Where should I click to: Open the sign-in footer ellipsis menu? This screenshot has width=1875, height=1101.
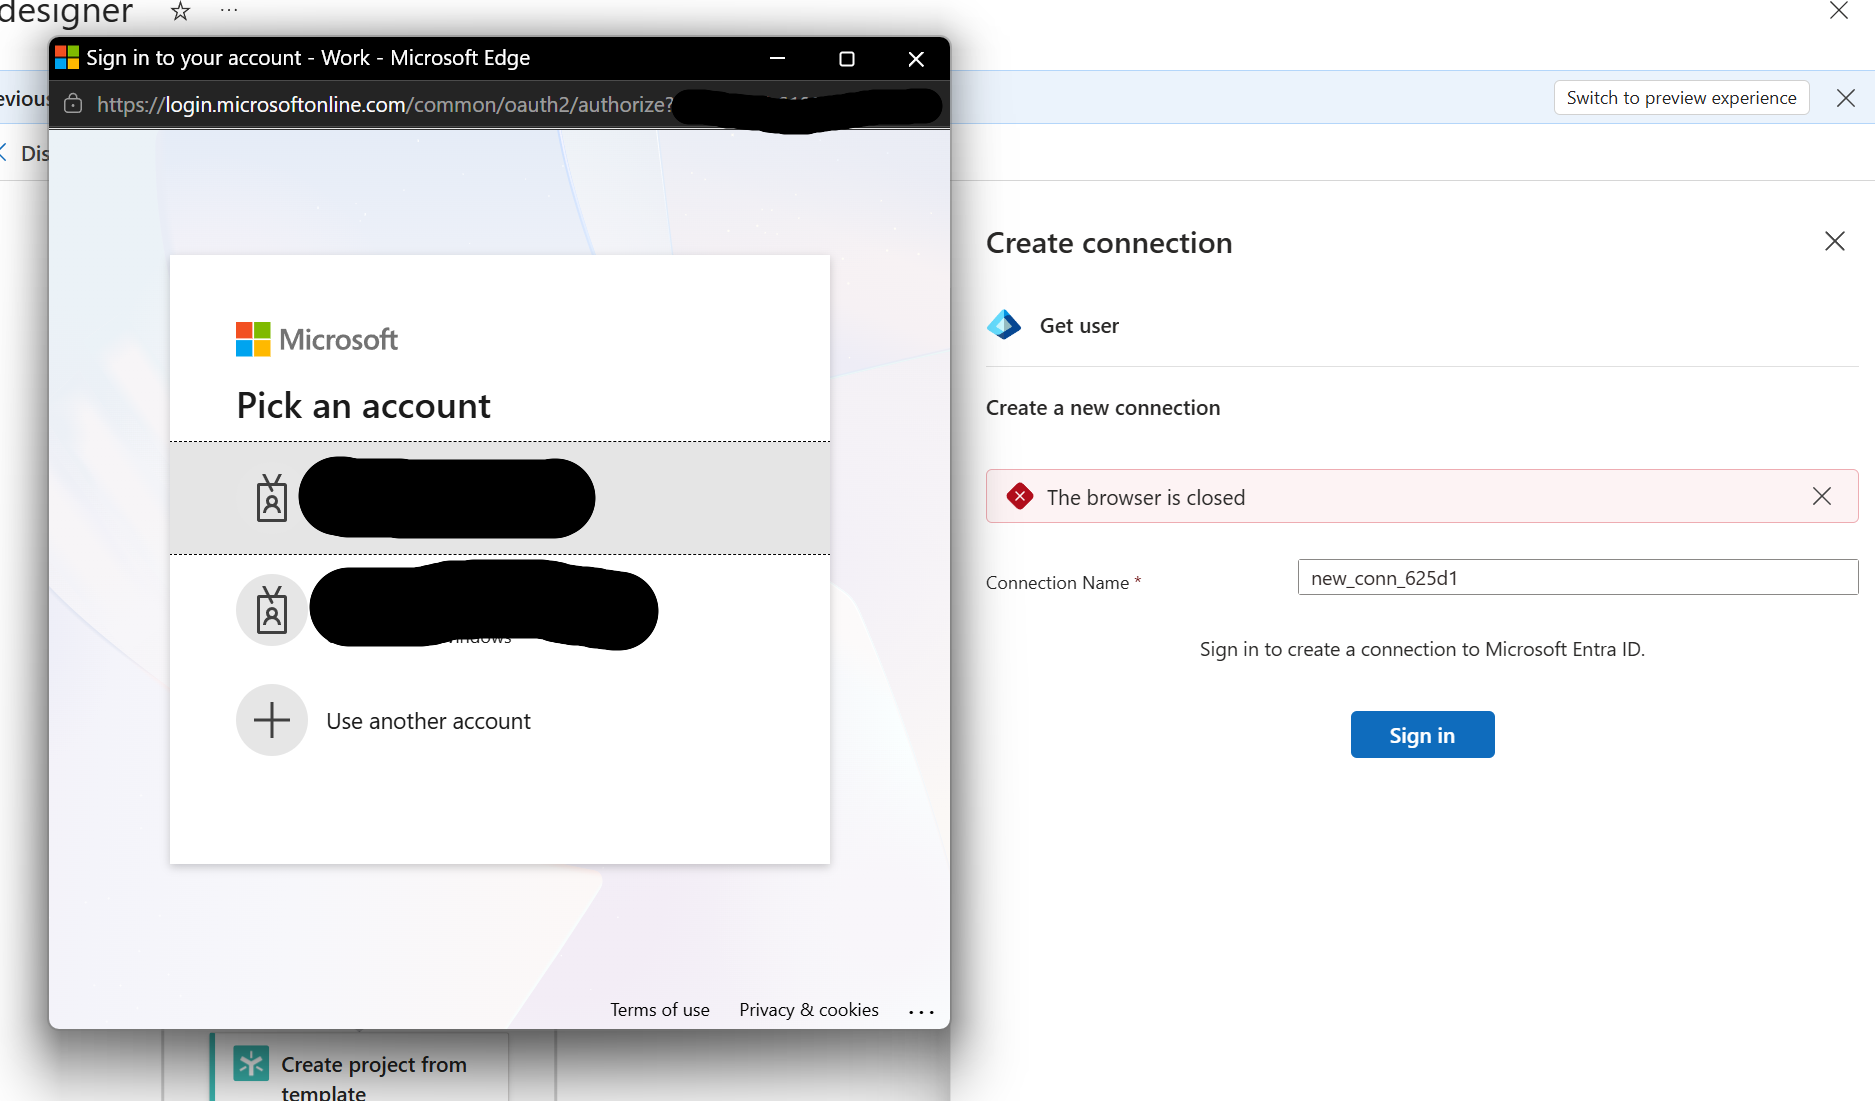pyautogui.click(x=921, y=1012)
